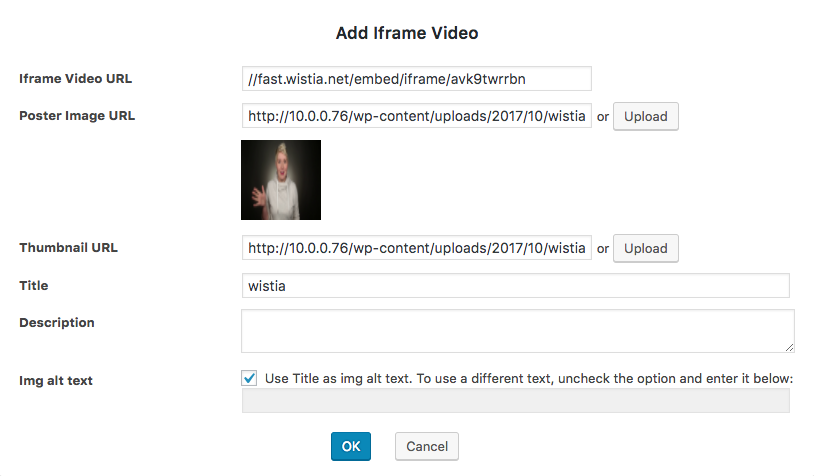This screenshot has width=814, height=476.
Task: Click the Poster Image URL text field
Action: tap(416, 116)
